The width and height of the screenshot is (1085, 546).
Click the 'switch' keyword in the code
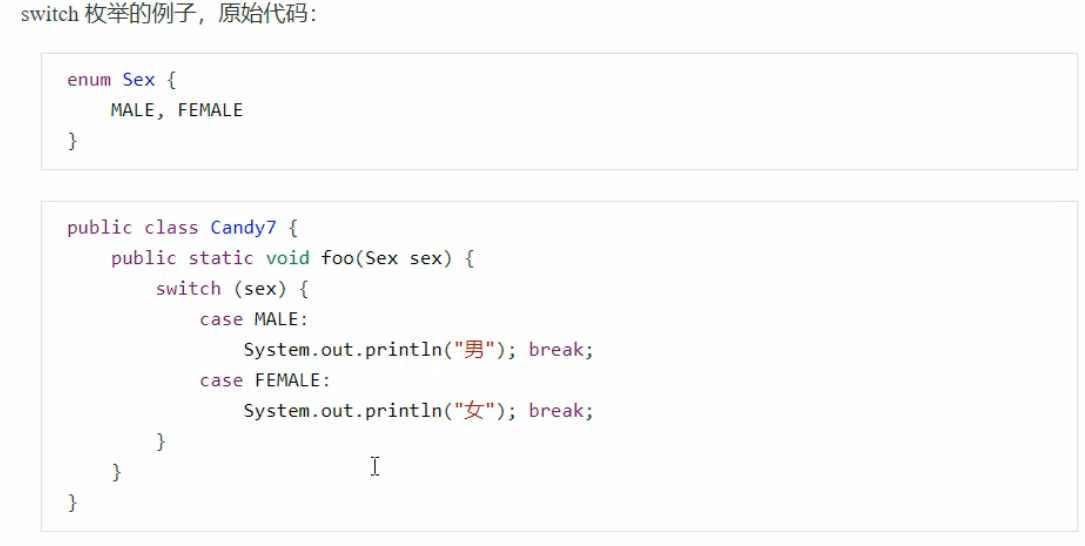pyautogui.click(x=188, y=289)
